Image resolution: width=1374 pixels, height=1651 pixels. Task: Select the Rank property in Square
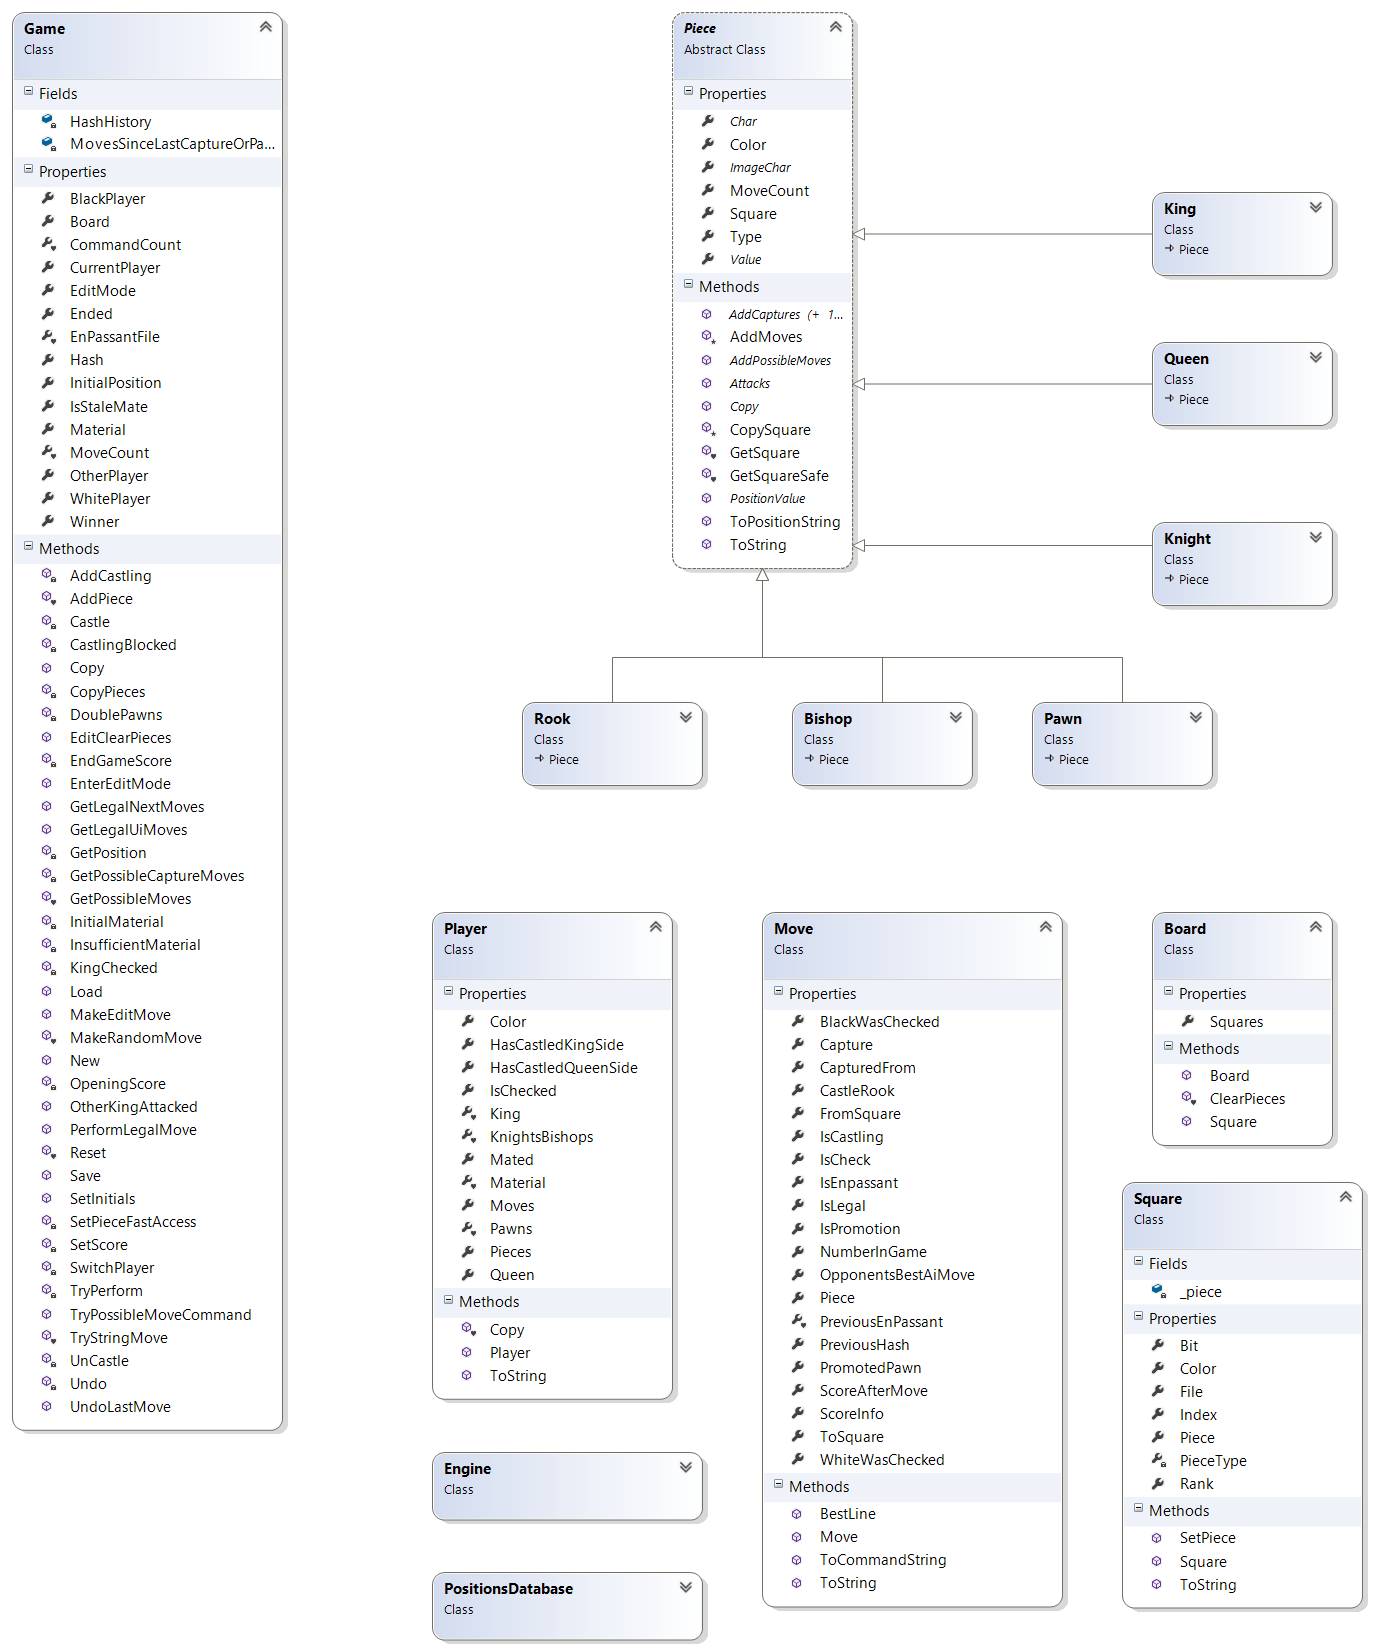pos(1196,1484)
